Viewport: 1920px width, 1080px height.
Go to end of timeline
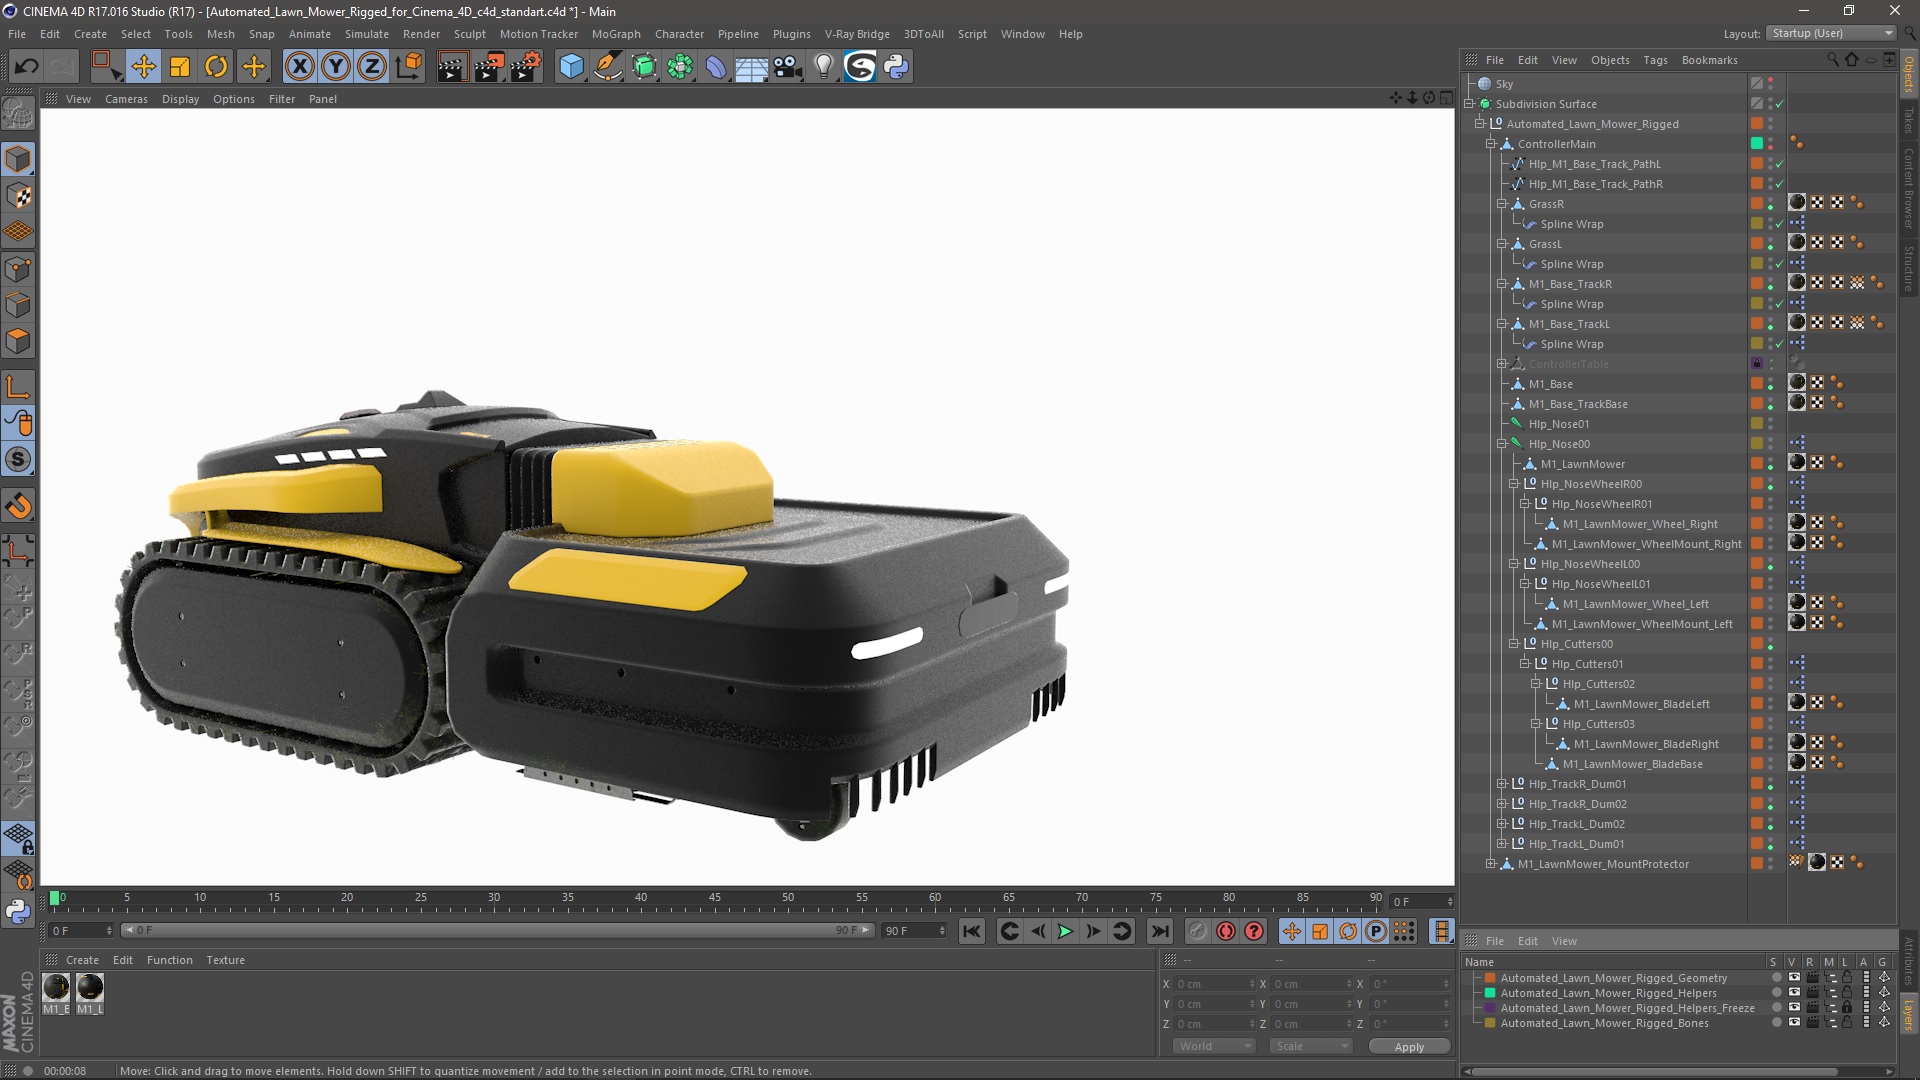coord(1159,931)
